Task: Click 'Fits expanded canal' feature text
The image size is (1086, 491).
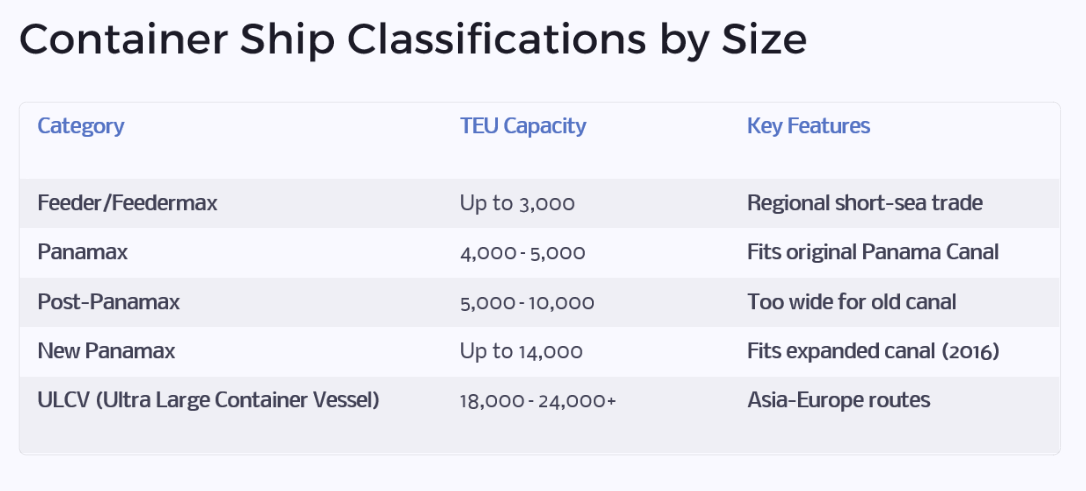Action: (x=838, y=351)
